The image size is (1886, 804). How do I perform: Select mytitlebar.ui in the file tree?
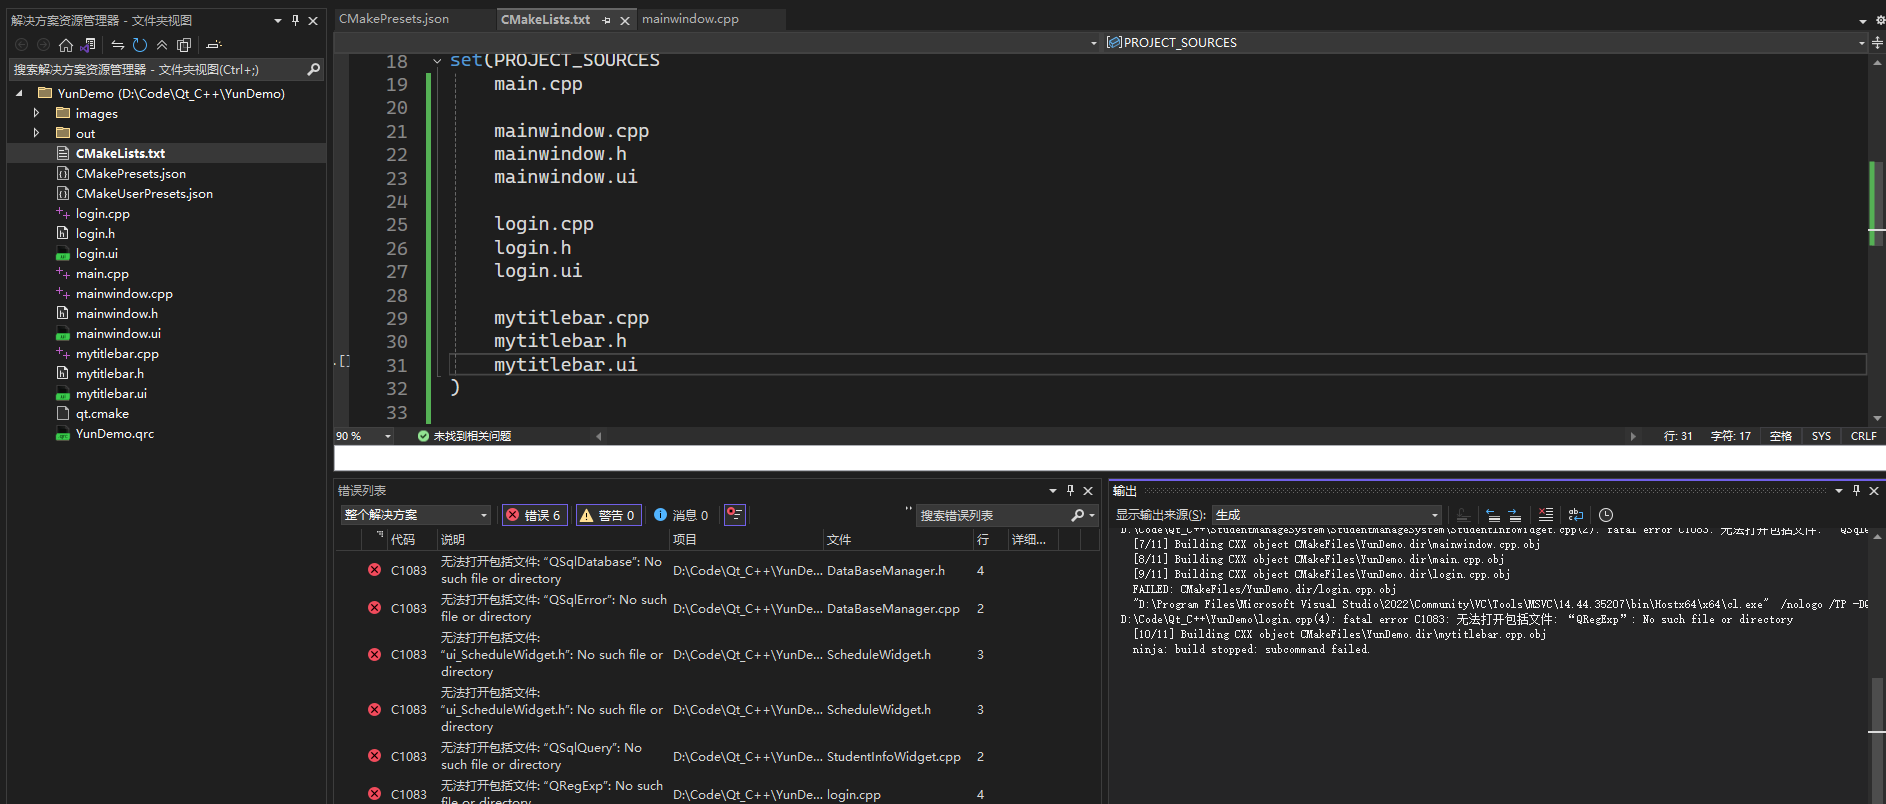pos(111,393)
